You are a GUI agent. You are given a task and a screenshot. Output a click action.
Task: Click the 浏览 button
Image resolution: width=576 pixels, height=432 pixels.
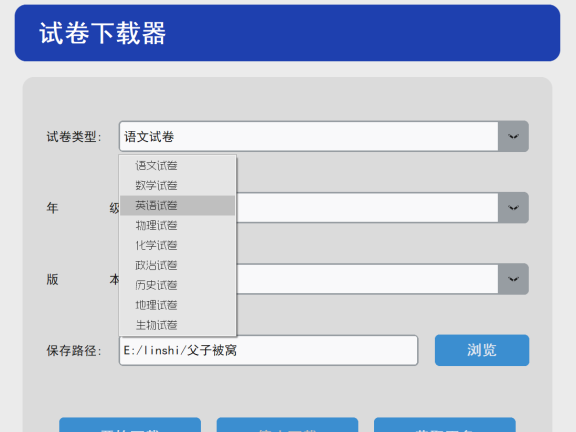482,350
